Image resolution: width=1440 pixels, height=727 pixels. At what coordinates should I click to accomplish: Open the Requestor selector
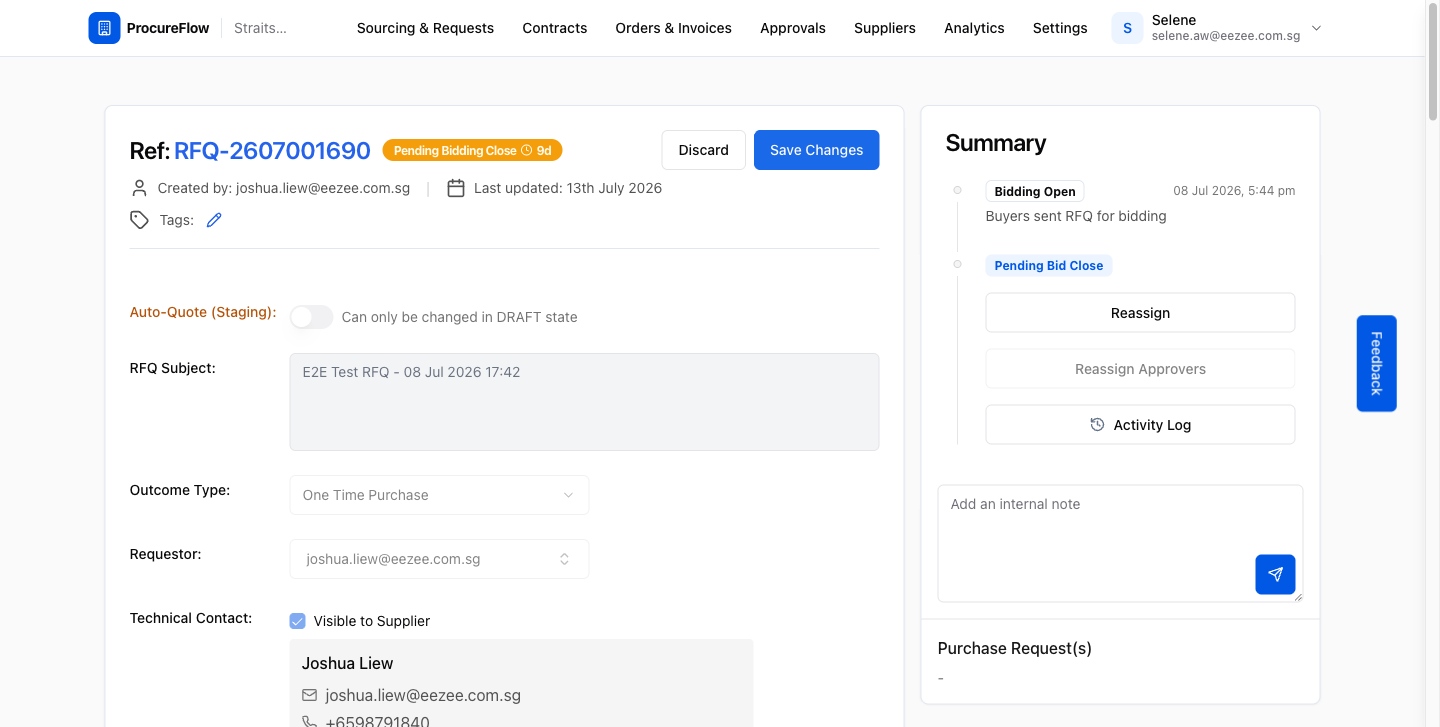[x=439, y=559]
